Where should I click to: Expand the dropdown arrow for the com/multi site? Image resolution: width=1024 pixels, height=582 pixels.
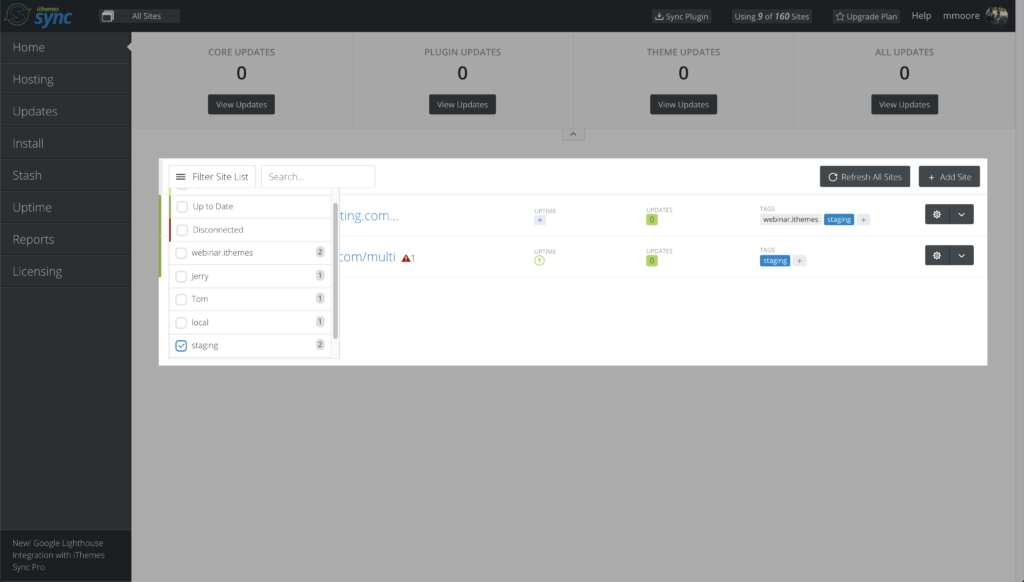pos(961,255)
